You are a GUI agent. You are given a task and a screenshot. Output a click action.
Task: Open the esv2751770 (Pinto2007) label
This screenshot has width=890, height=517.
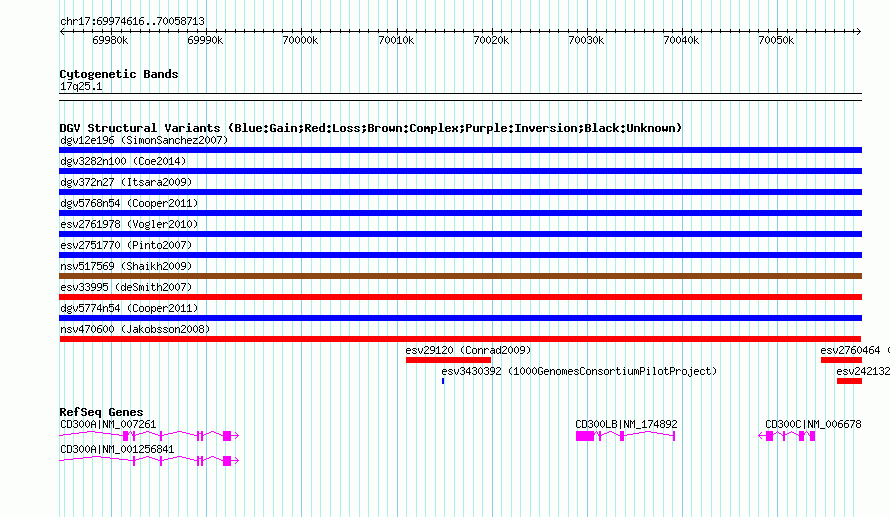pos(126,245)
